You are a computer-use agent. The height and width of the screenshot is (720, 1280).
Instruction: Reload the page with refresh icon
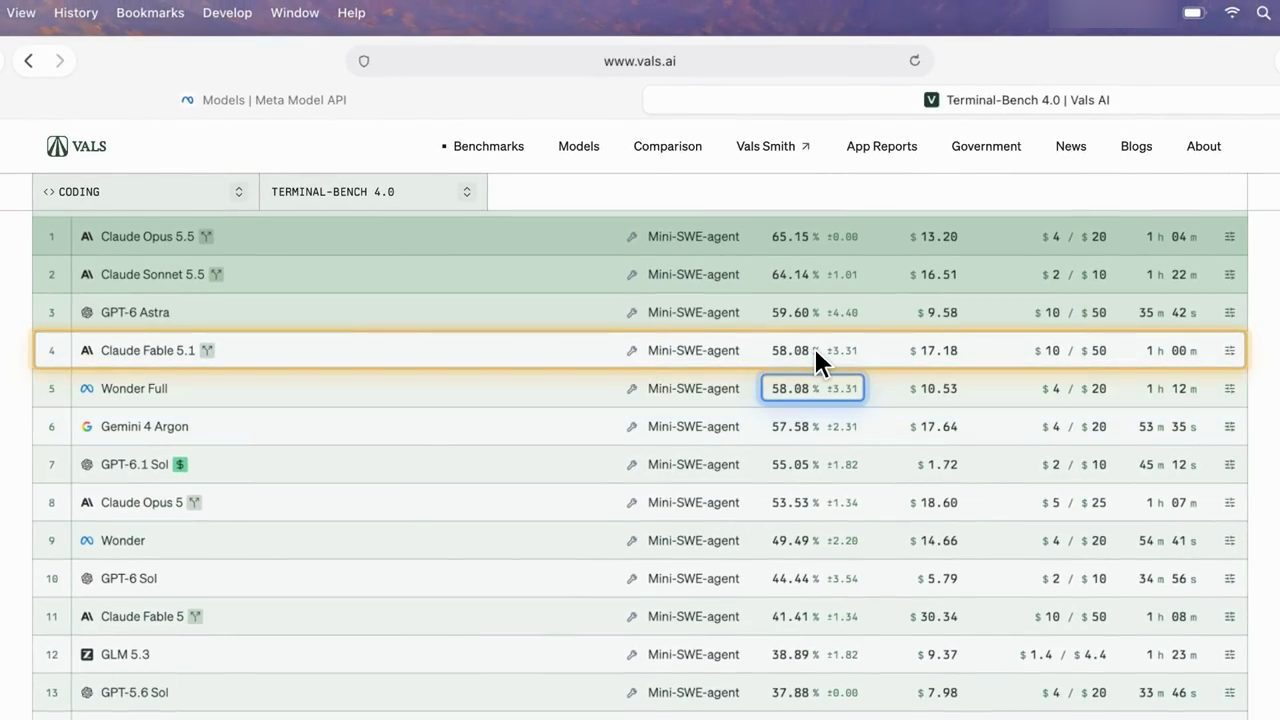point(914,61)
